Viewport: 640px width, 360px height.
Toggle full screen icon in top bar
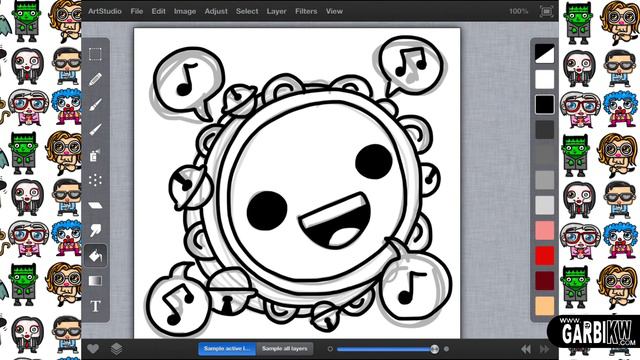pos(546,11)
